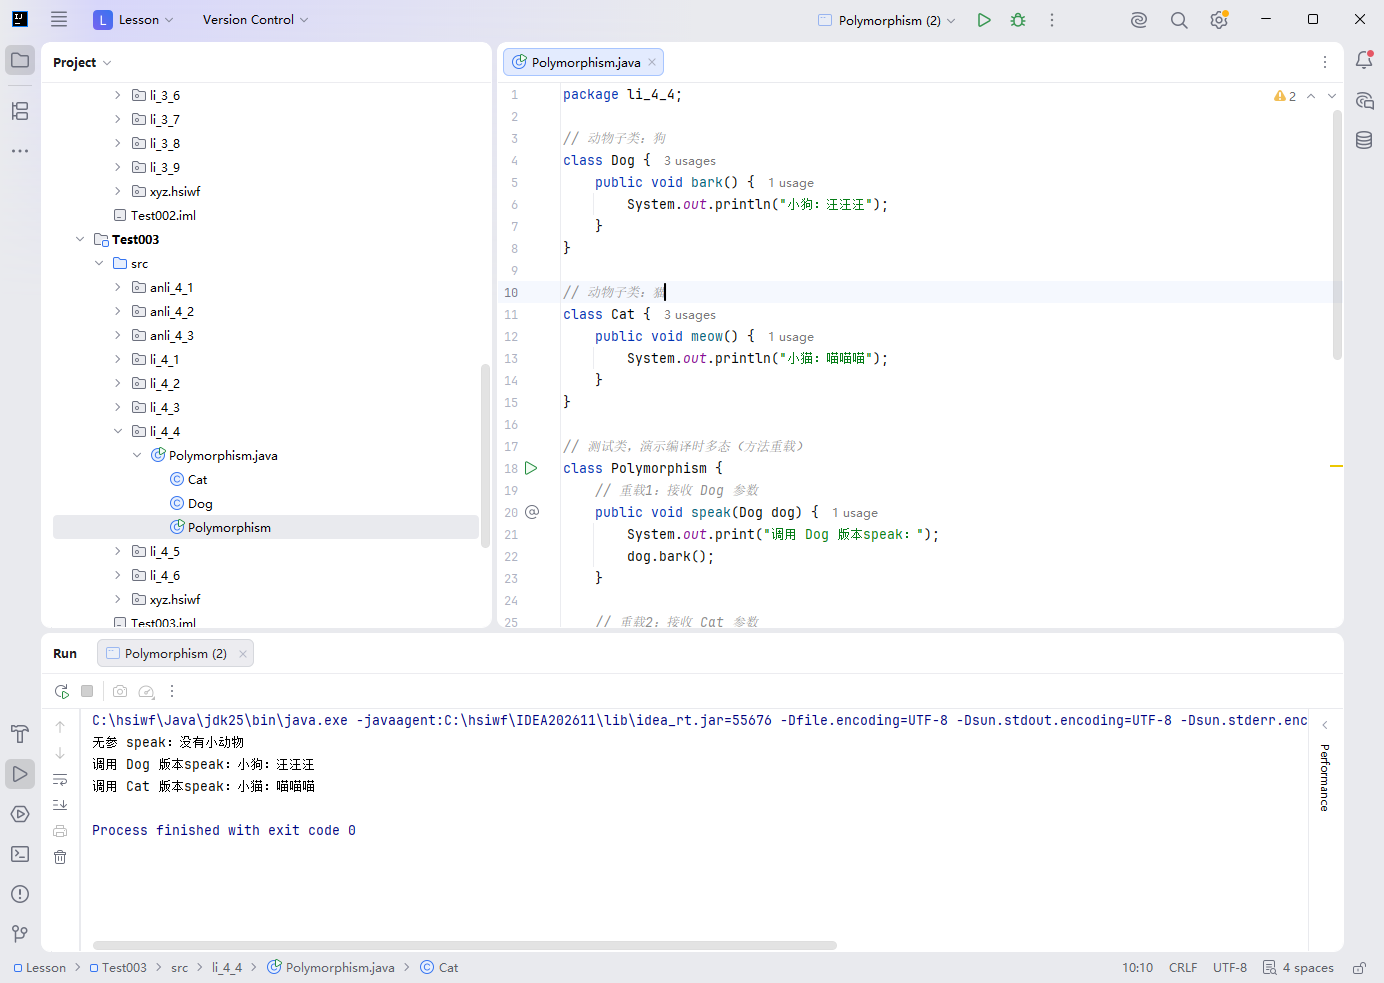Click the Cat breadcrumb in status bar
The image size is (1384, 983).
pos(439,968)
